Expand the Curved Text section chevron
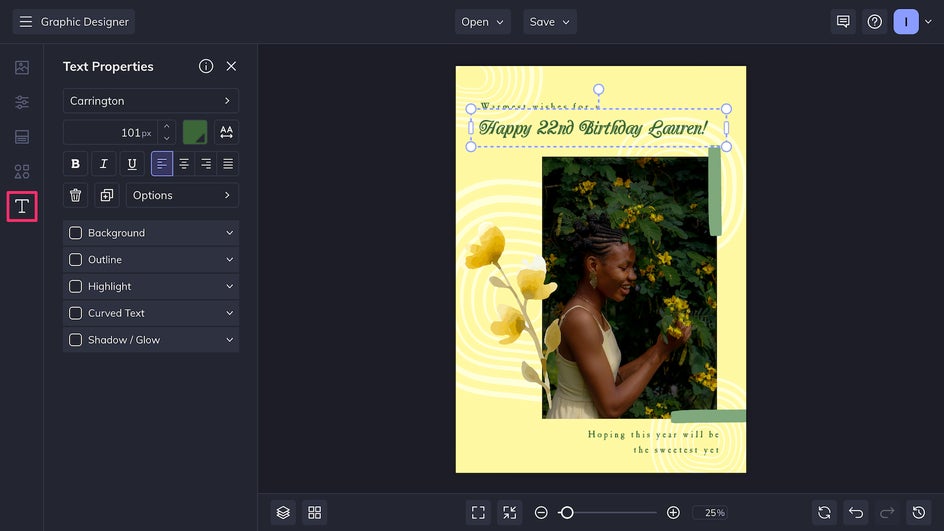Image resolution: width=944 pixels, height=531 pixels. pyautogui.click(x=229, y=313)
